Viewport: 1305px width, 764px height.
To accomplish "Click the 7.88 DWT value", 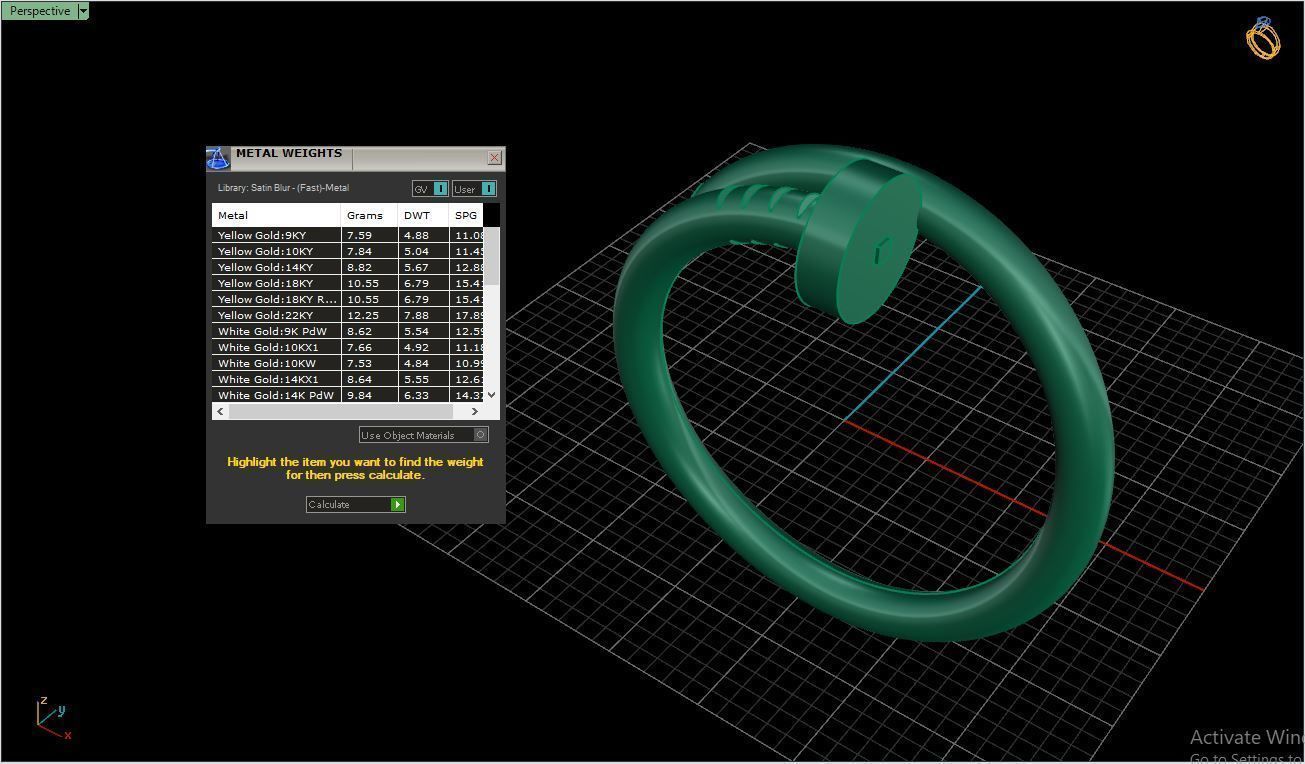I will [x=416, y=315].
